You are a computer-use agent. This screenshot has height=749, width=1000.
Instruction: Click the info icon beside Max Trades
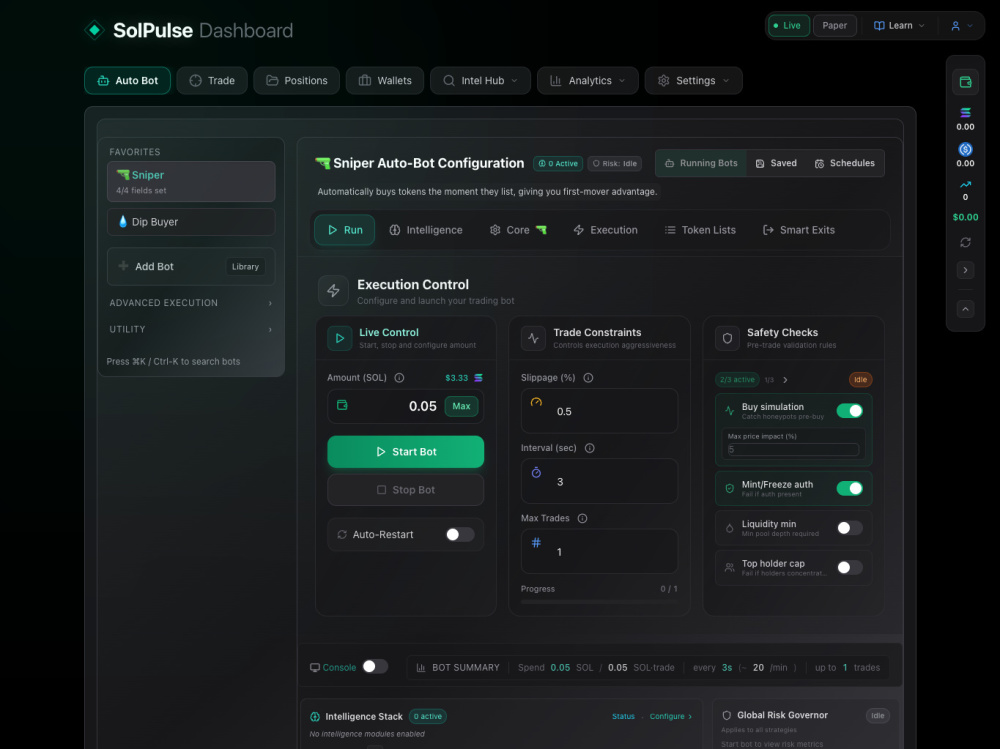point(582,518)
